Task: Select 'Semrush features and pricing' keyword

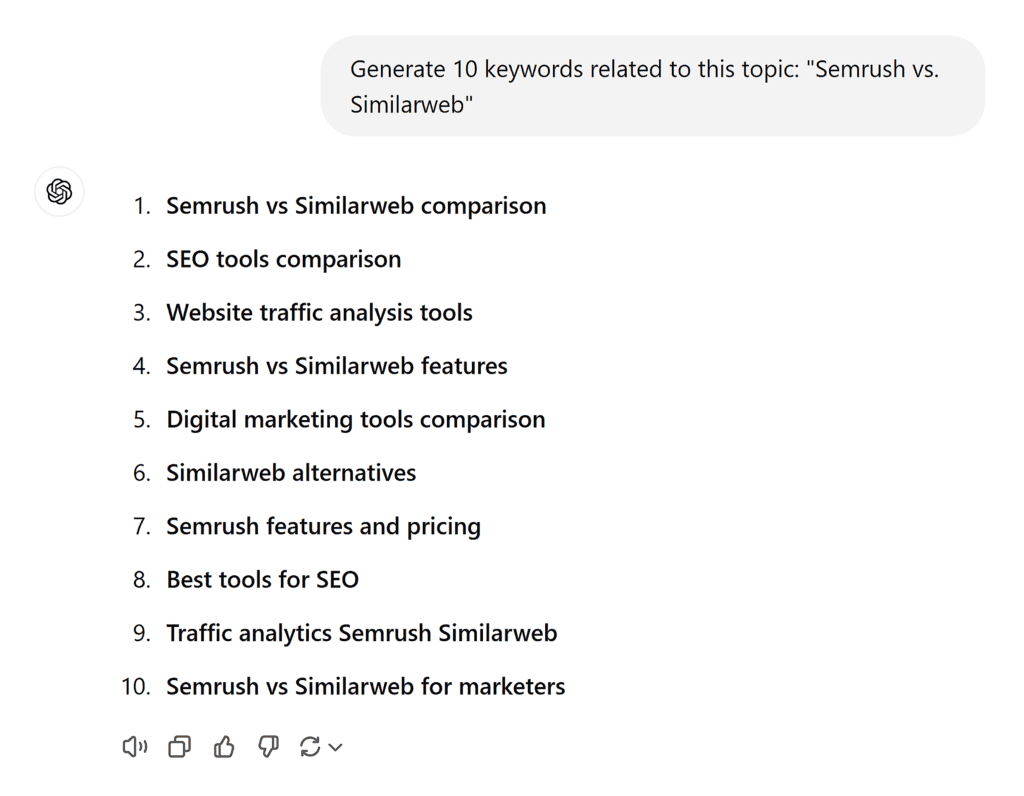Action: [x=323, y=526]
